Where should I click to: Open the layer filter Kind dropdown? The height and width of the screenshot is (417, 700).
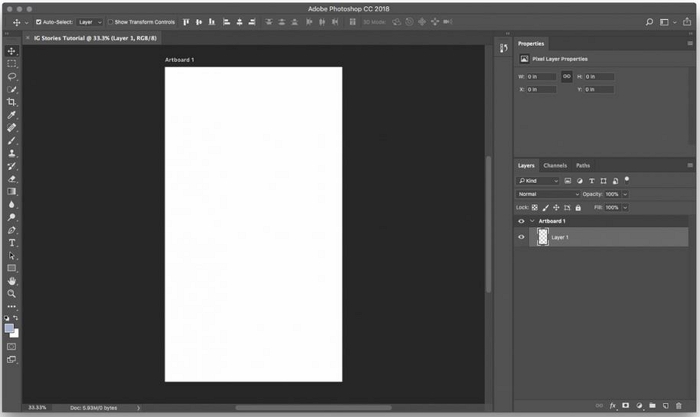(538, 181)
